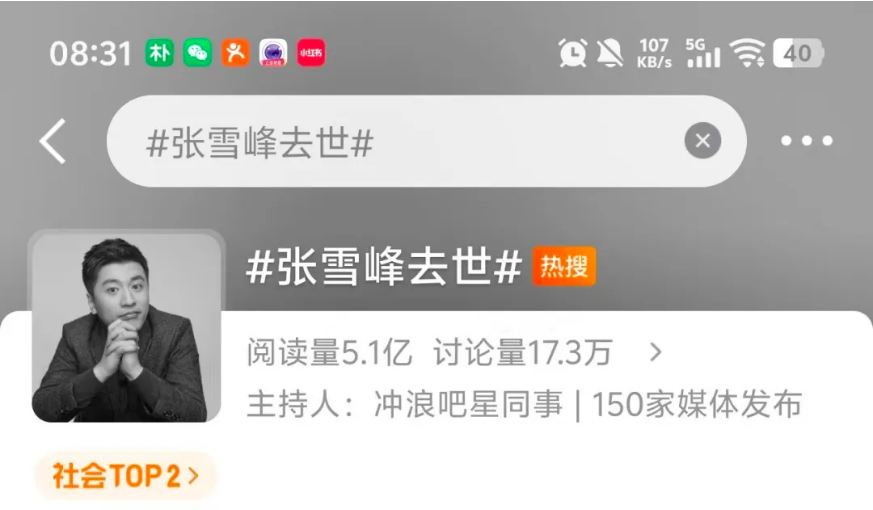
Task: Tap the alarm clock status icon
Action: point(573,53)
